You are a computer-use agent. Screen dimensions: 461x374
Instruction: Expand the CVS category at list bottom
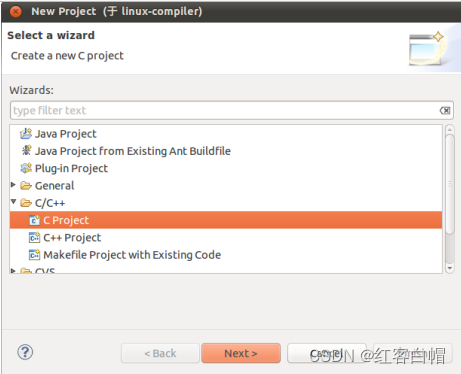[13, 271]
